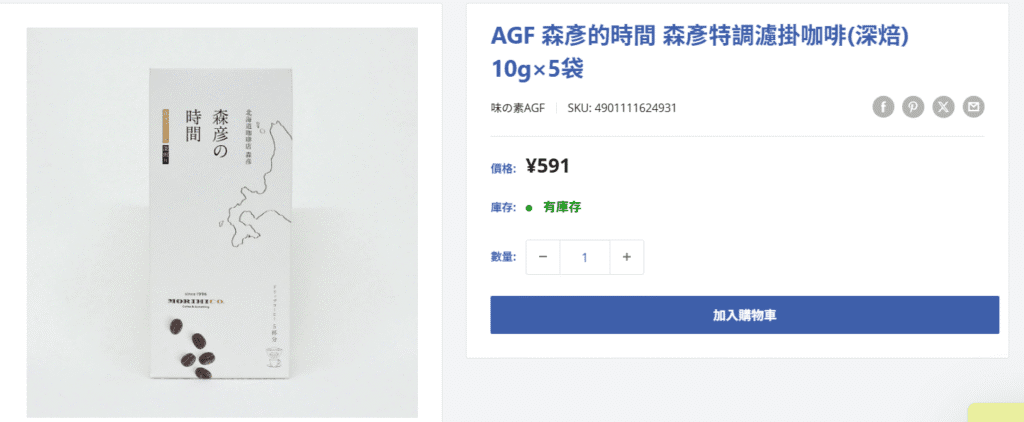Focus the quantity number field
The image size is (1024, 422).
[584, 257]
